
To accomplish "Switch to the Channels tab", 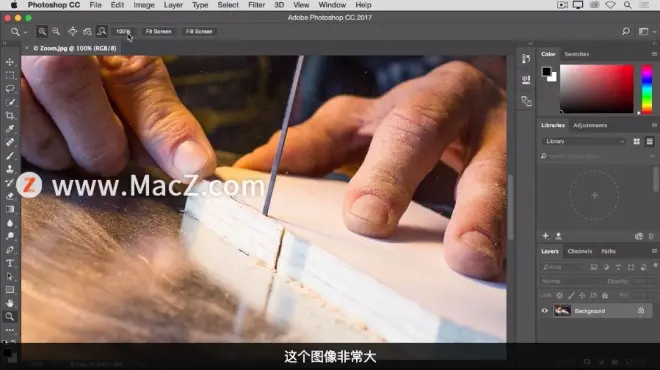I will [580, 251].
